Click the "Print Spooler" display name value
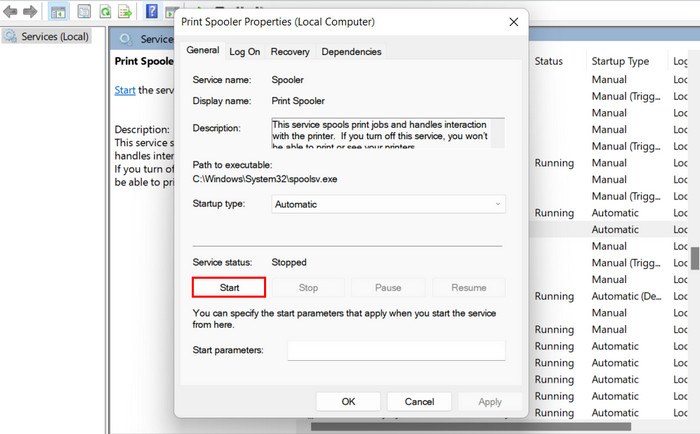Image resolution: width=700 pixels, height=434 pixels. 298,101
